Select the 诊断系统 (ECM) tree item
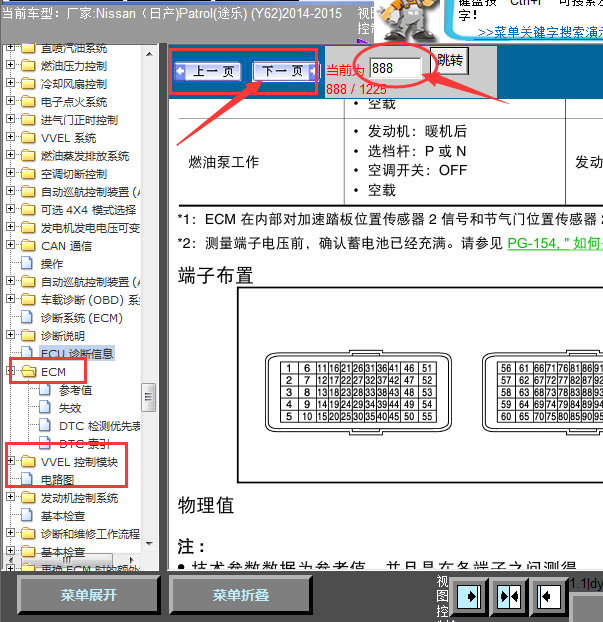The height and width of the screenshot is (622, 603). [82, 318]
